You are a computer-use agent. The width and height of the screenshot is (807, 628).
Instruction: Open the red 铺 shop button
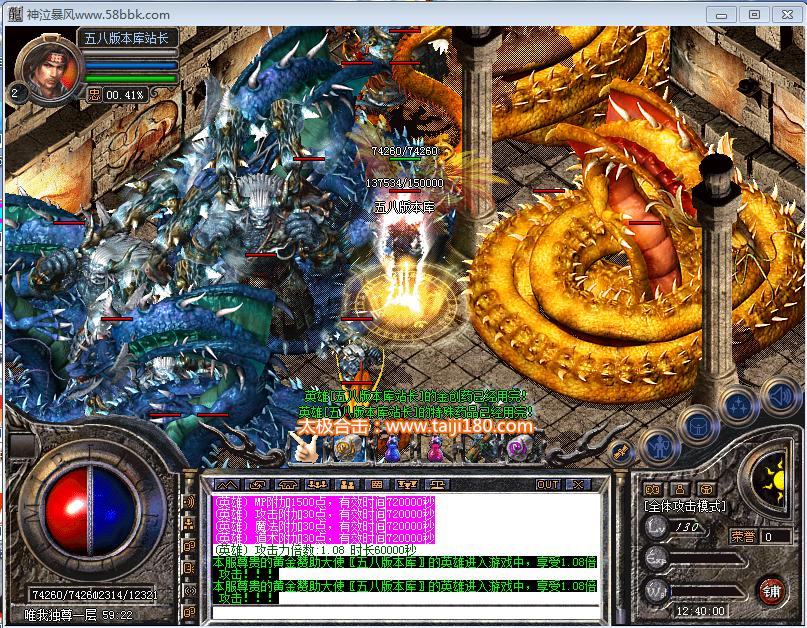tap(771, 591)
